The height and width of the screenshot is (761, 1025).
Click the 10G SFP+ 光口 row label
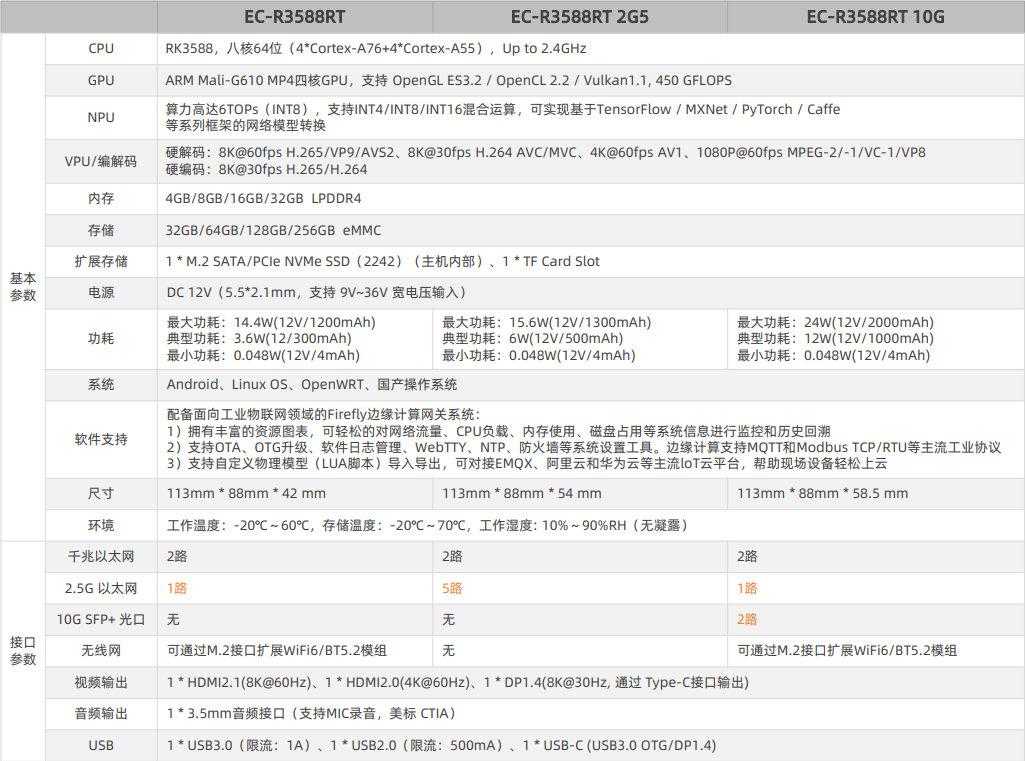pos(100,620)
